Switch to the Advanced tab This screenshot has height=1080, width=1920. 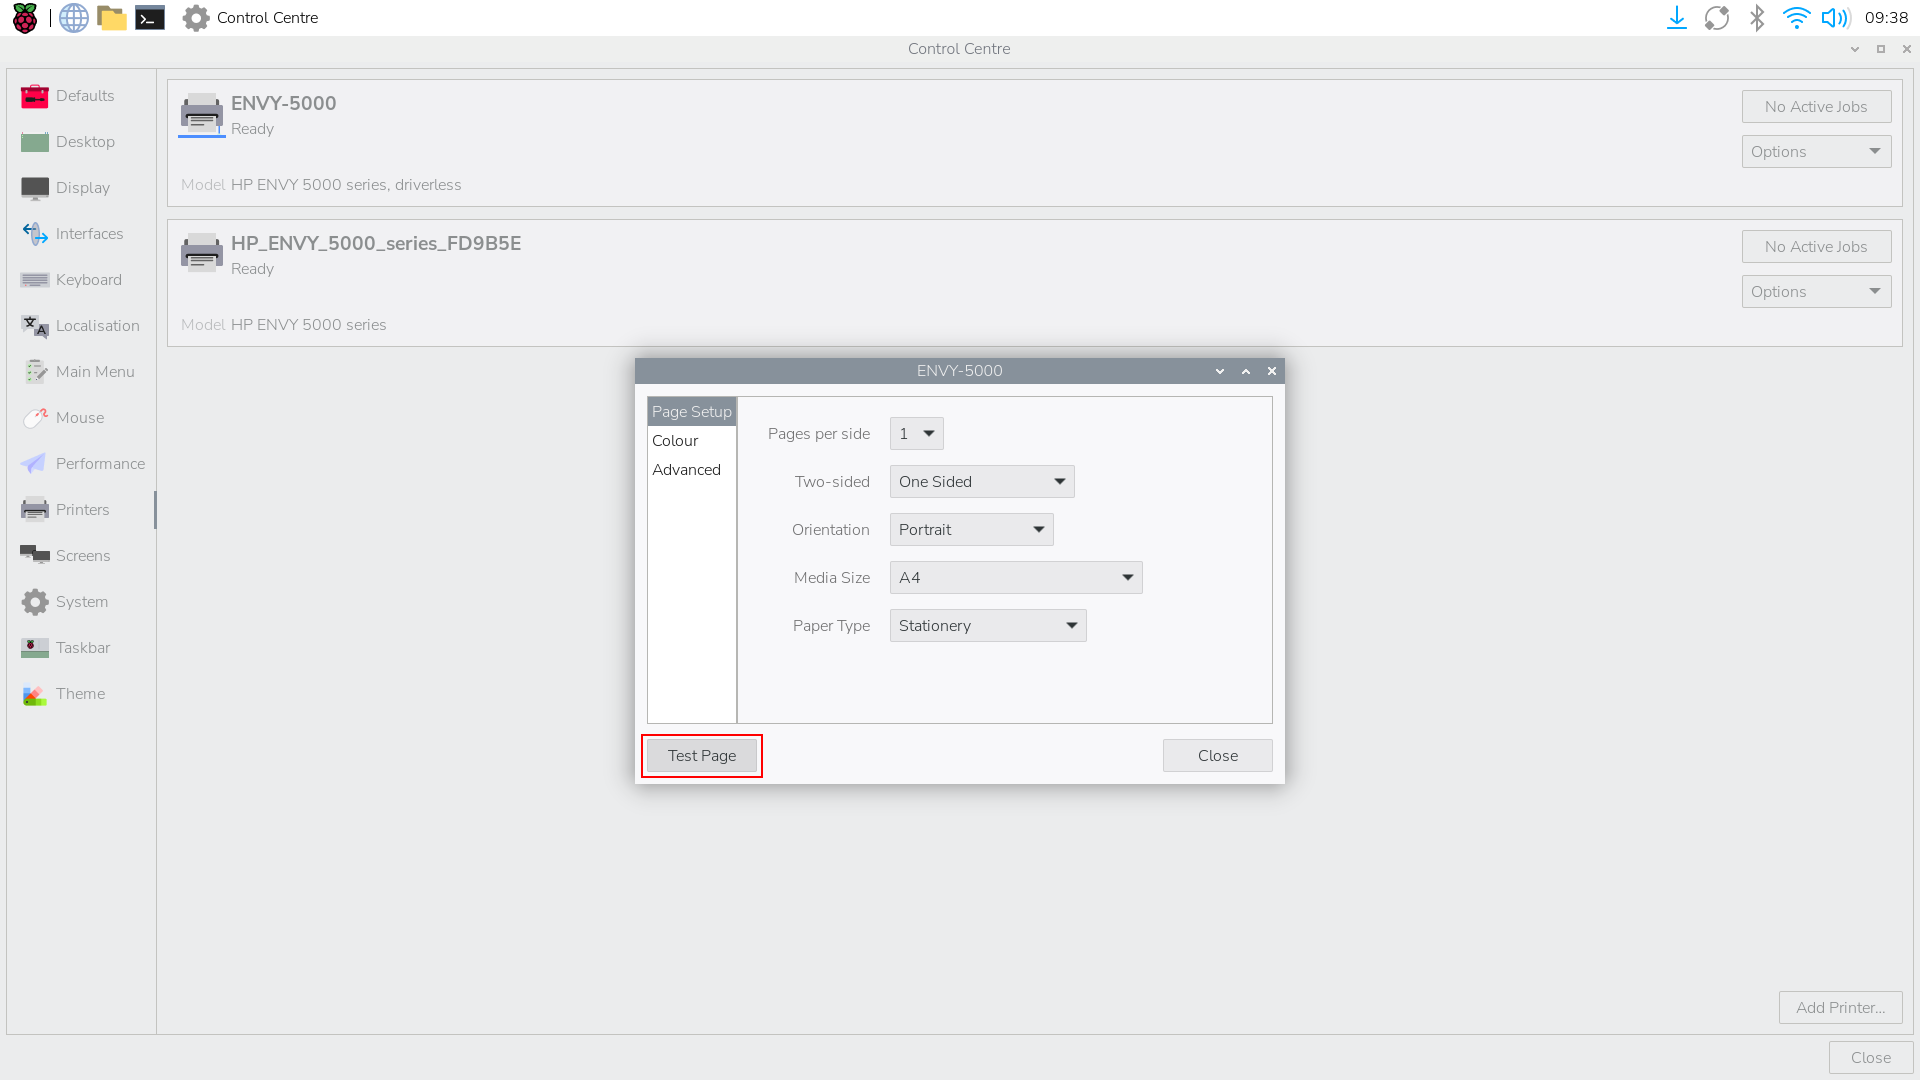click(692, 470)
